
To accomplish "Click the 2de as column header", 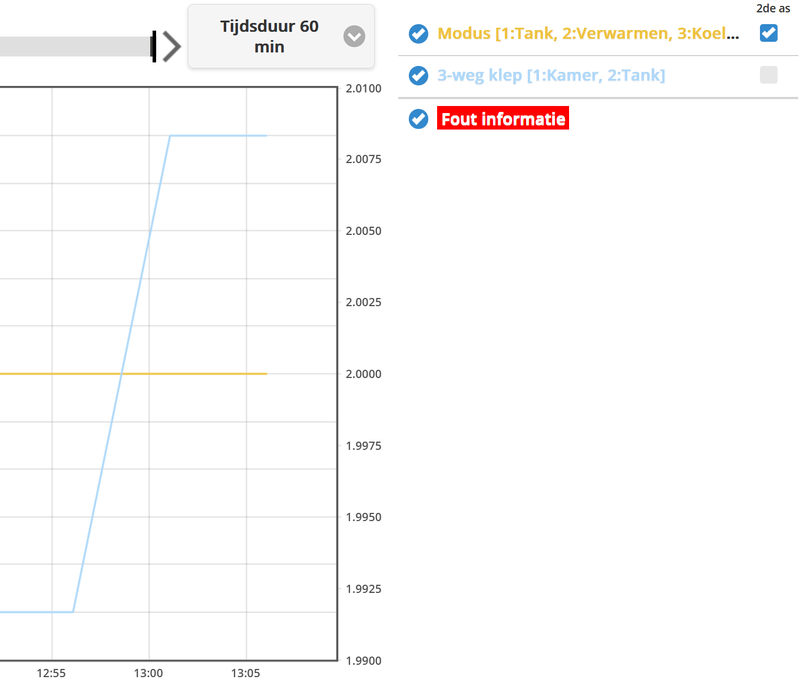I will tap(772, 8).
